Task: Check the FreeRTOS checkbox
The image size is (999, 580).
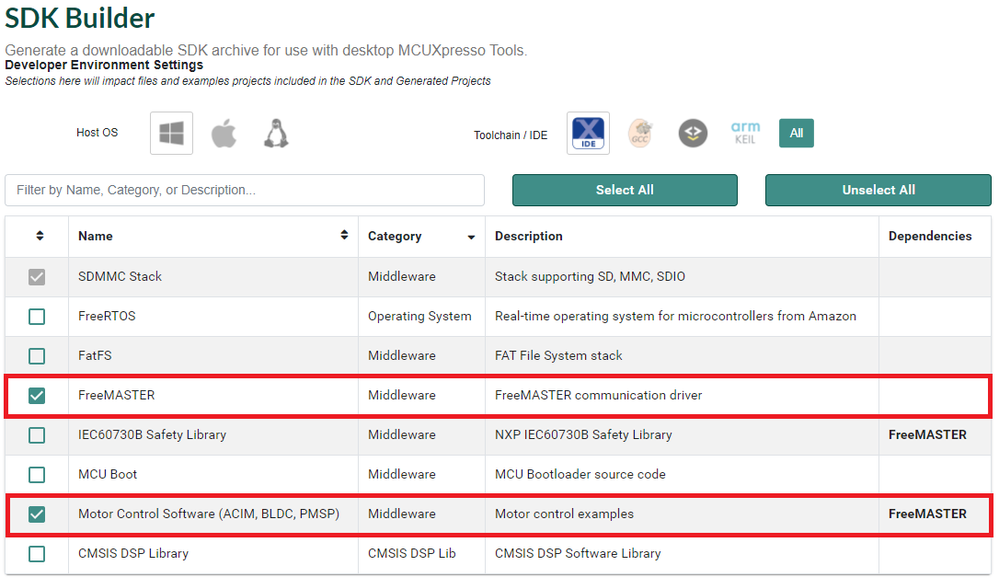Action: (37, 316)
